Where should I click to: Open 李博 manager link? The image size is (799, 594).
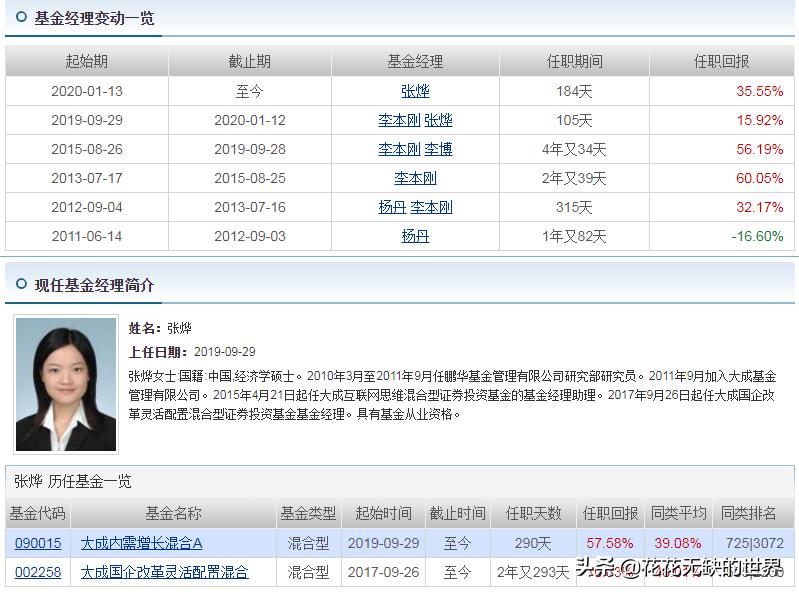click(438, 149)
